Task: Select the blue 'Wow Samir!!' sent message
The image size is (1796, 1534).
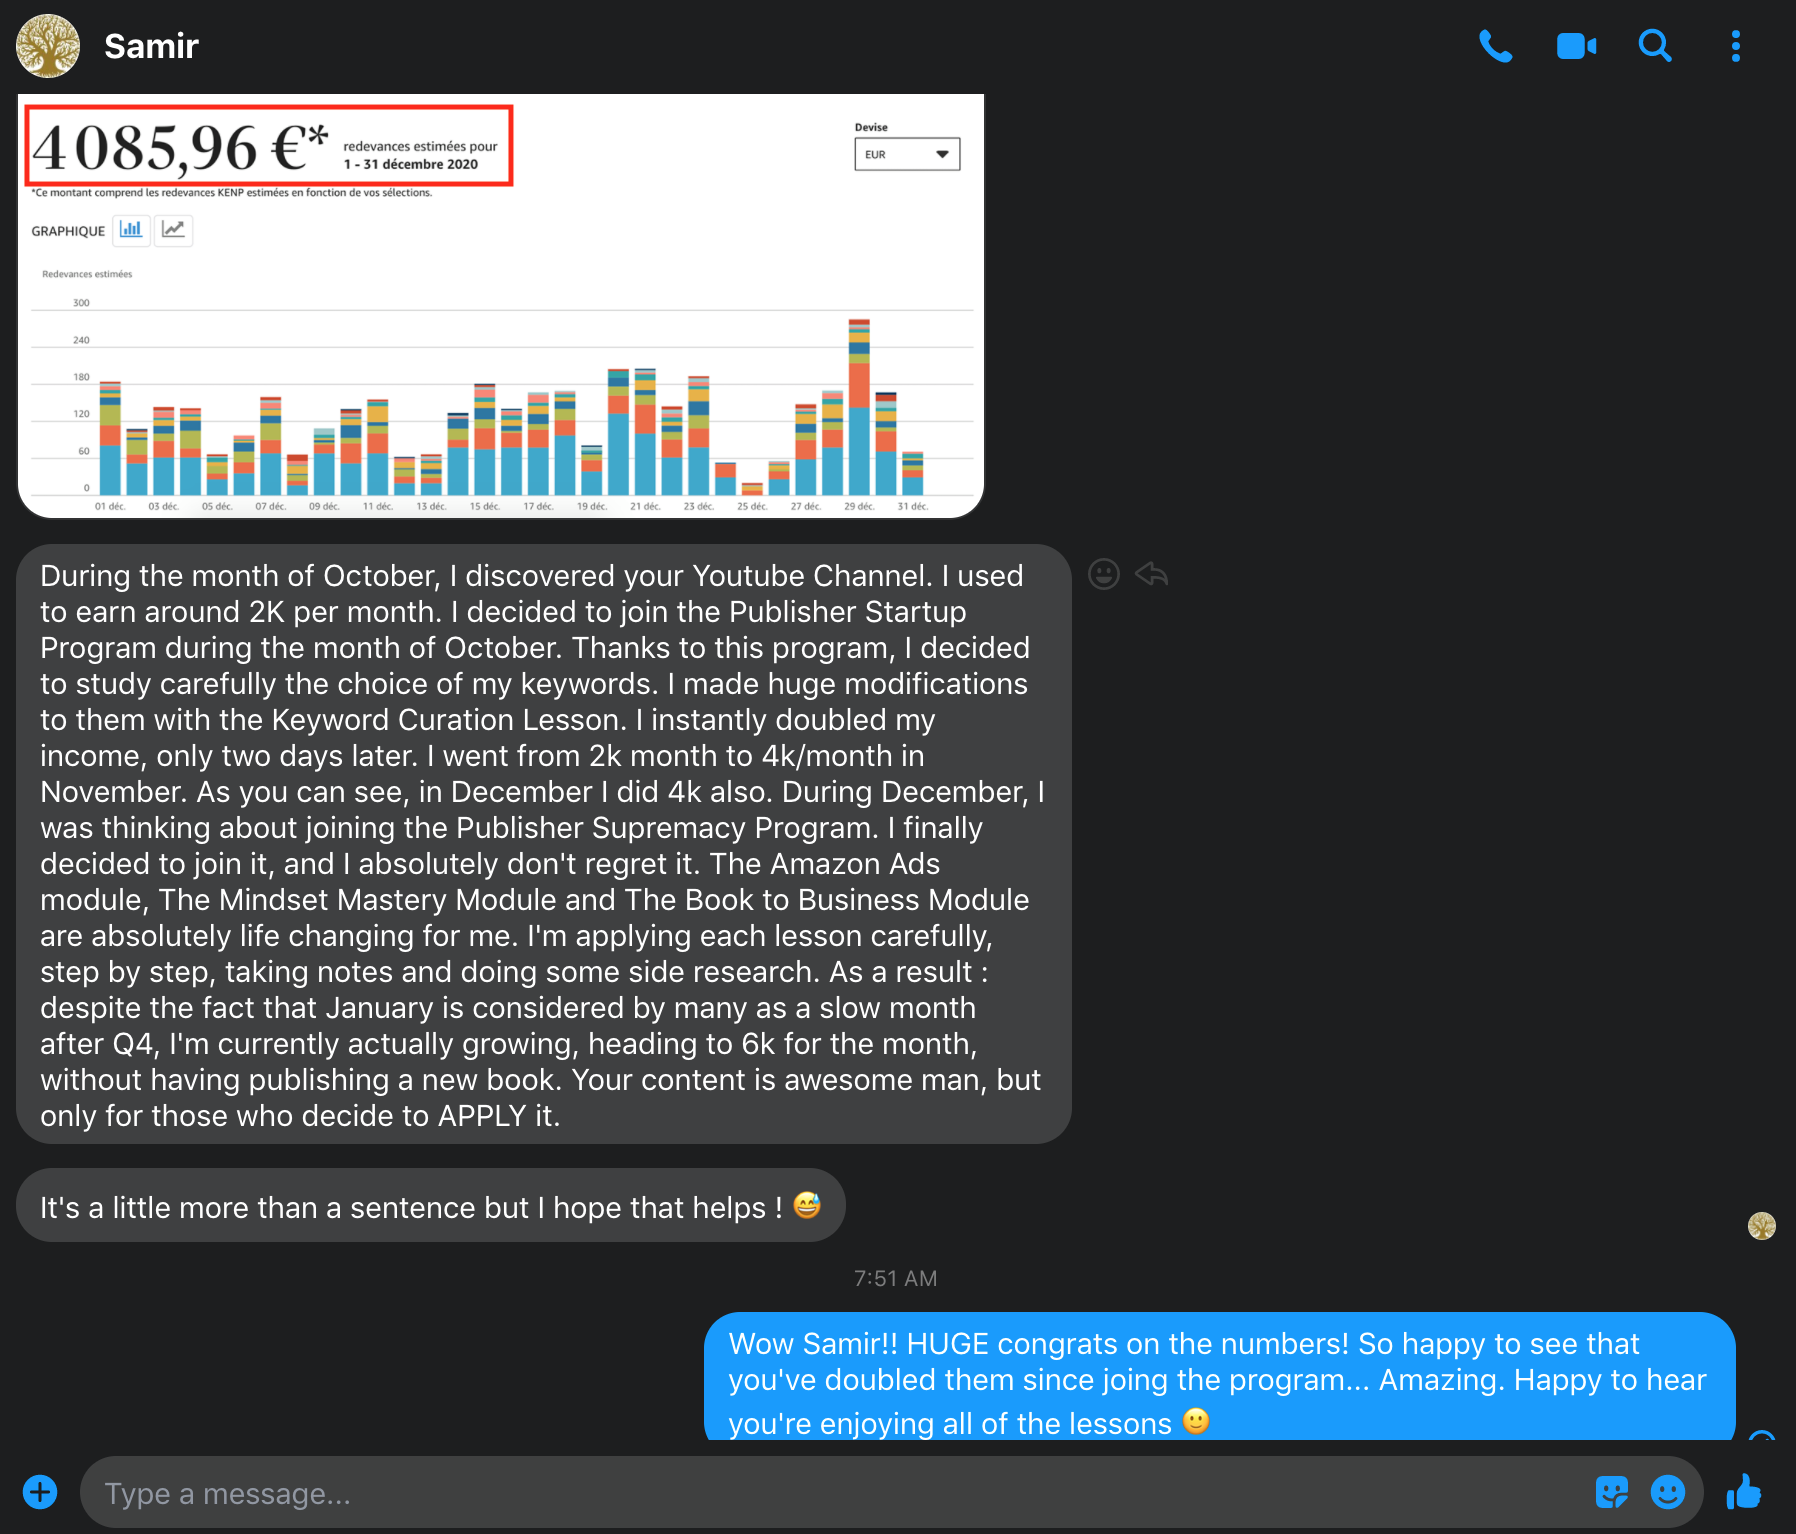Action: tap(1219, 1377)
